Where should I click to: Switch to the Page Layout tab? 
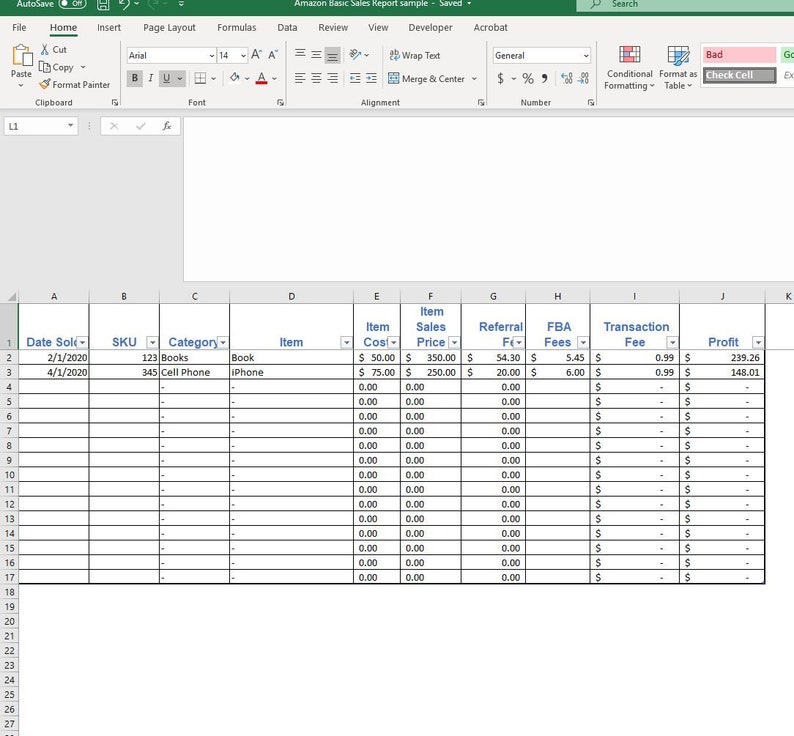(169, 27)
